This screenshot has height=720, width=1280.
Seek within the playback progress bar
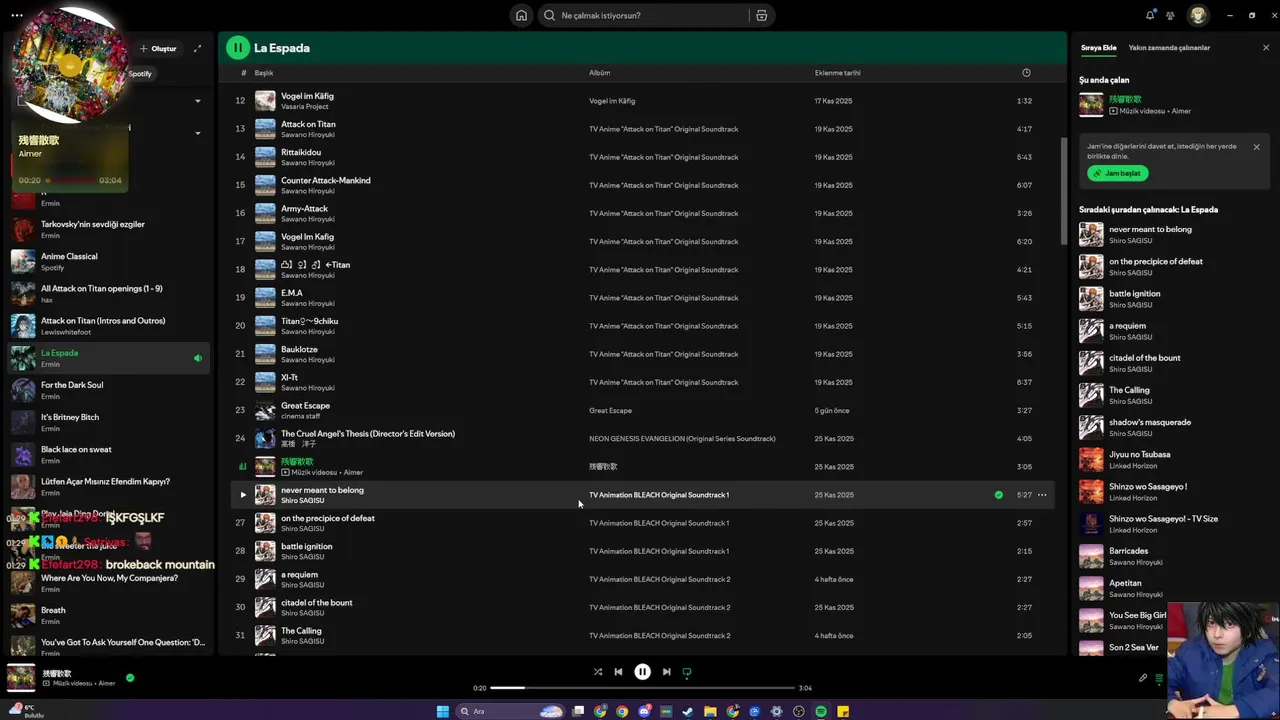643,688
